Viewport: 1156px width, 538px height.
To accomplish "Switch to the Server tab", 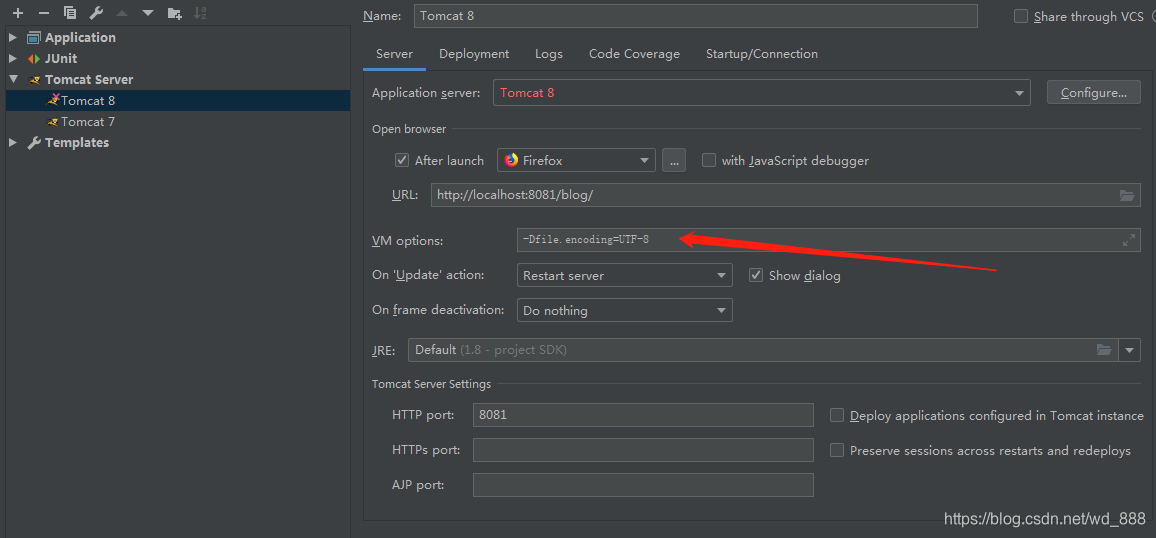I will pos(394,54).
